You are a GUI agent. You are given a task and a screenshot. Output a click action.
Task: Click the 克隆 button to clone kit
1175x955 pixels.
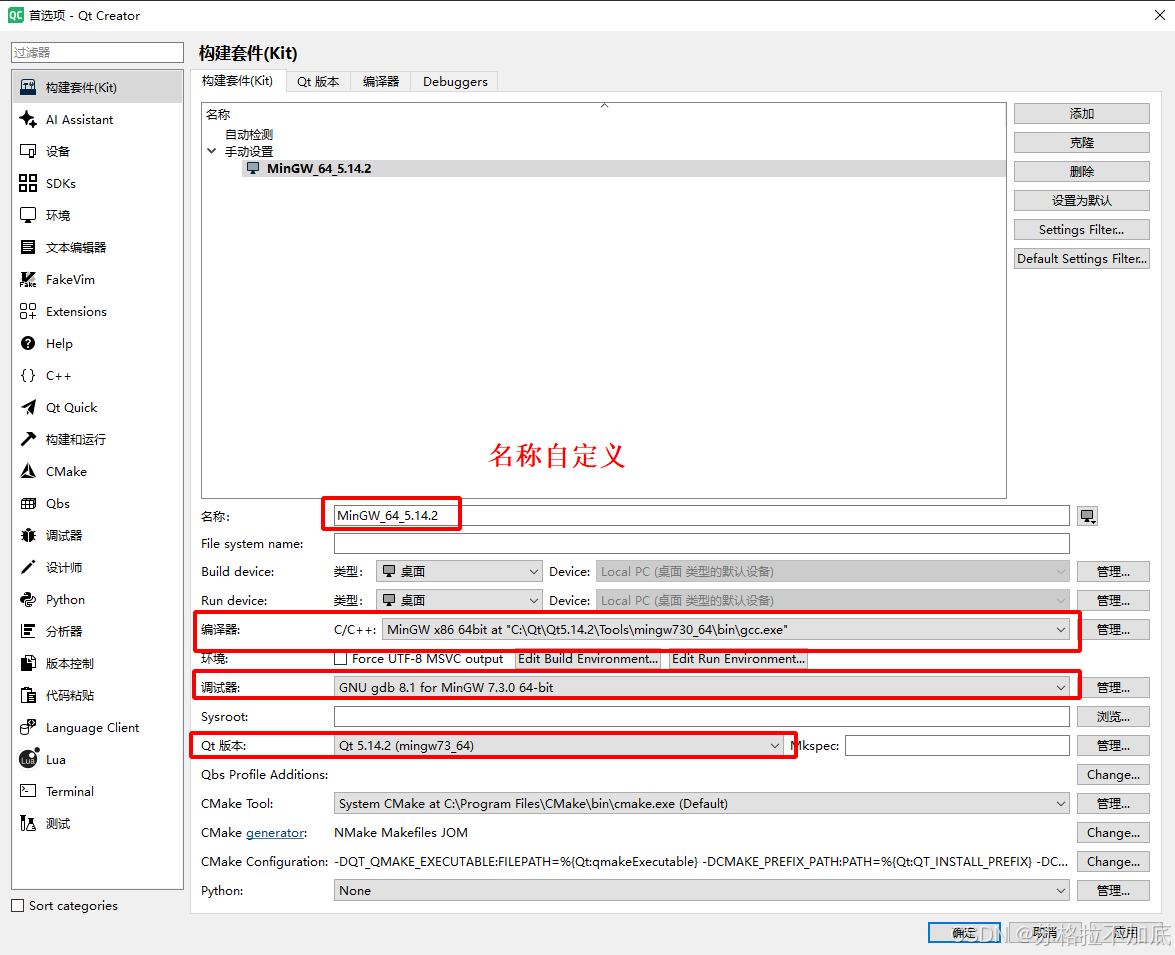1081,143
